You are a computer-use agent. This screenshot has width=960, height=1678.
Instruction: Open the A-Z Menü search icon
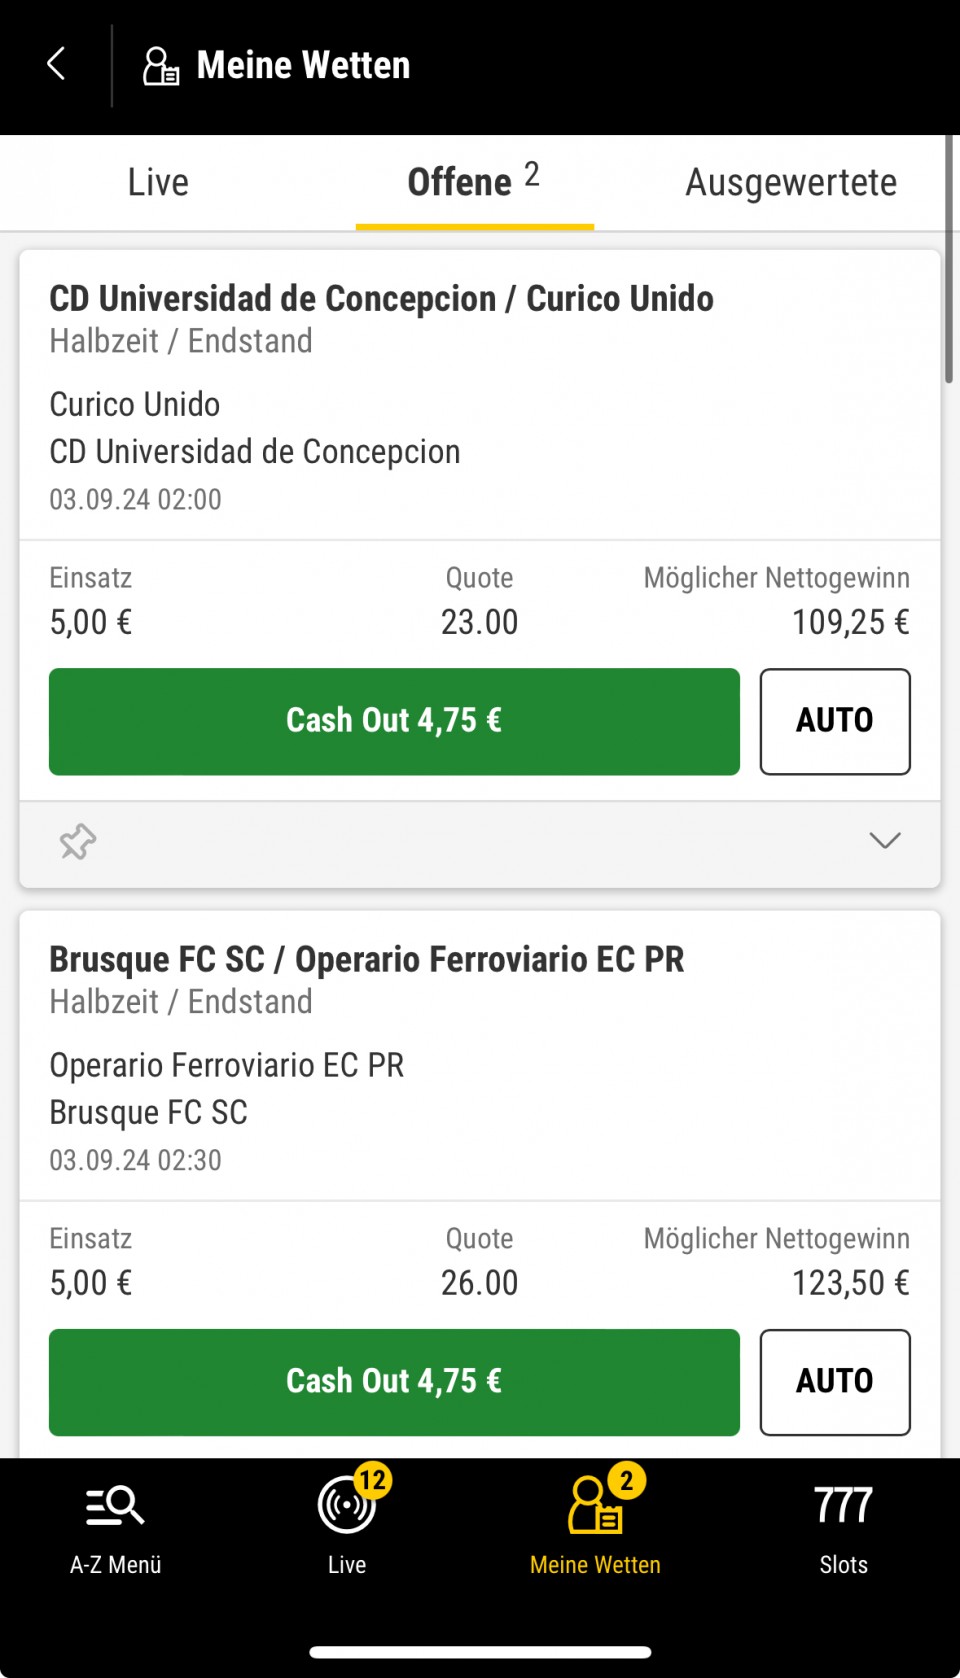point(115,1505)
